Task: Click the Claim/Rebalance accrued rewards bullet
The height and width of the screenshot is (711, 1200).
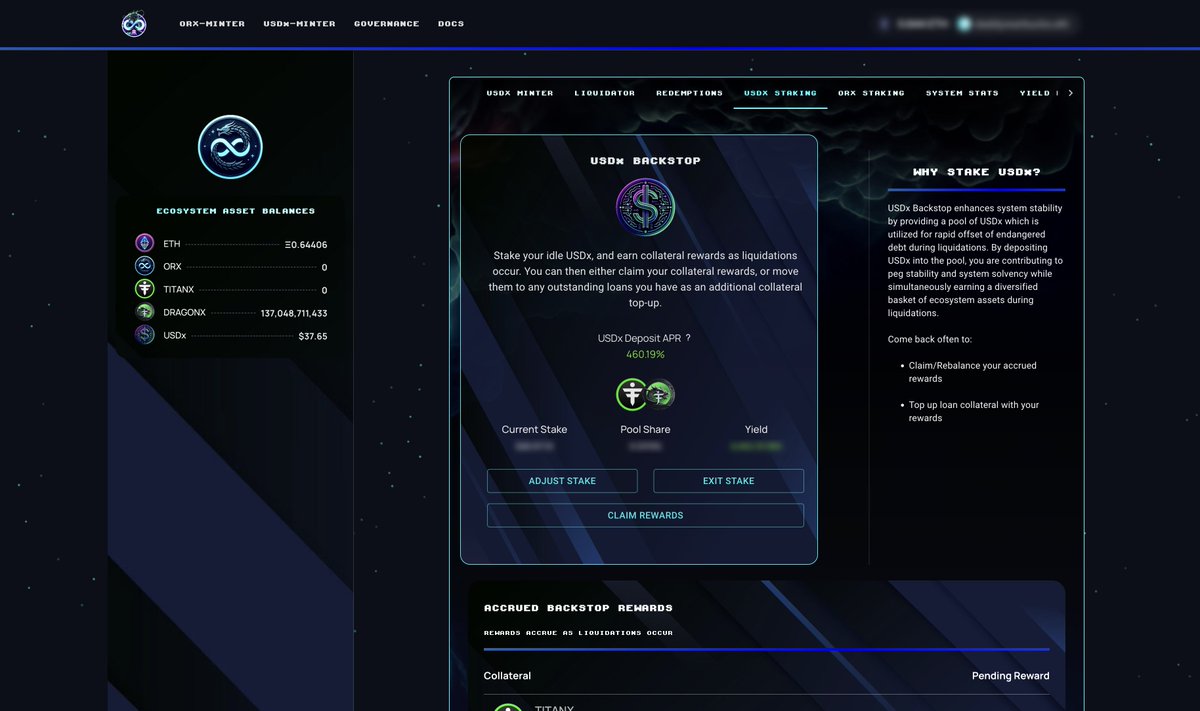Action: 972,372
